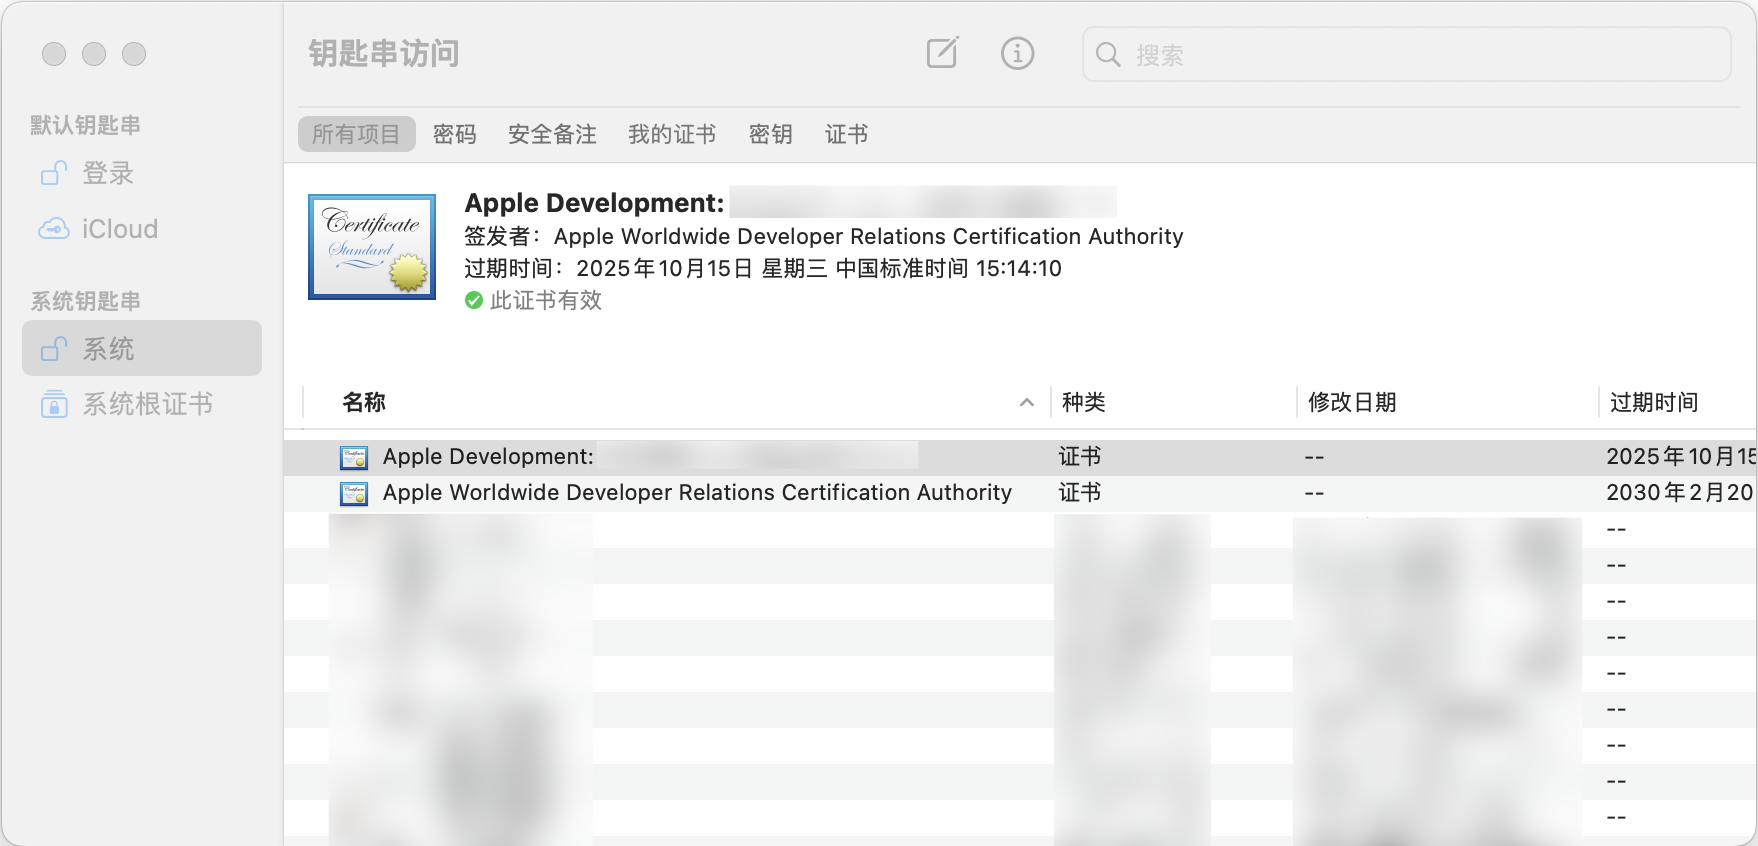Viewport: 1758px width, 846px height.
Task: Click 证书 type cell of Apple Worldwide row
Action: click(1080, 493)
